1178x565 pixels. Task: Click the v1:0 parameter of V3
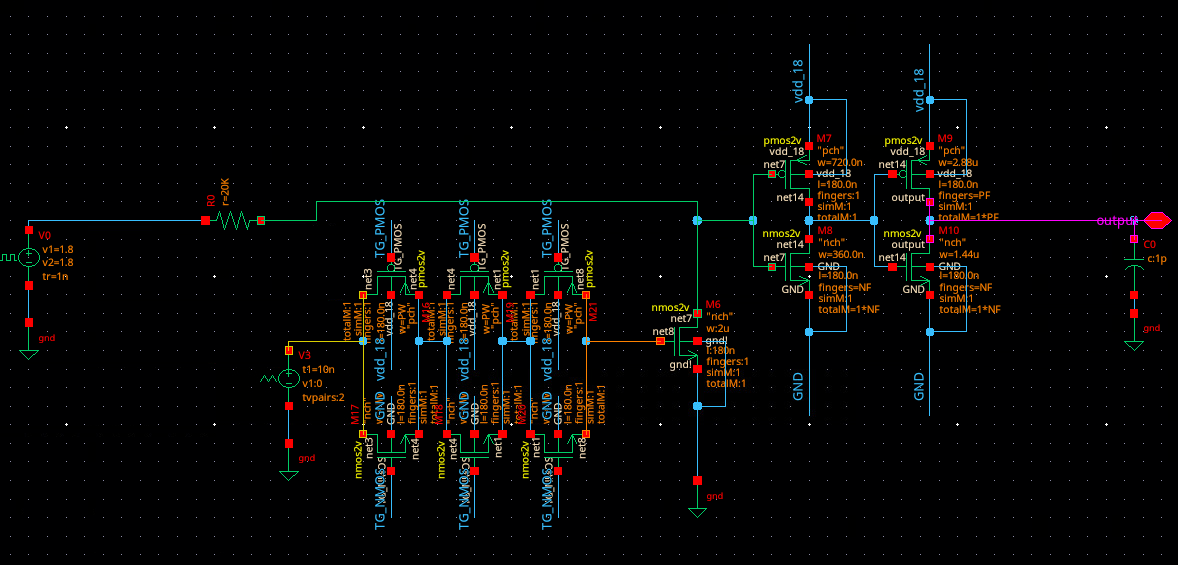click(312, 383)
